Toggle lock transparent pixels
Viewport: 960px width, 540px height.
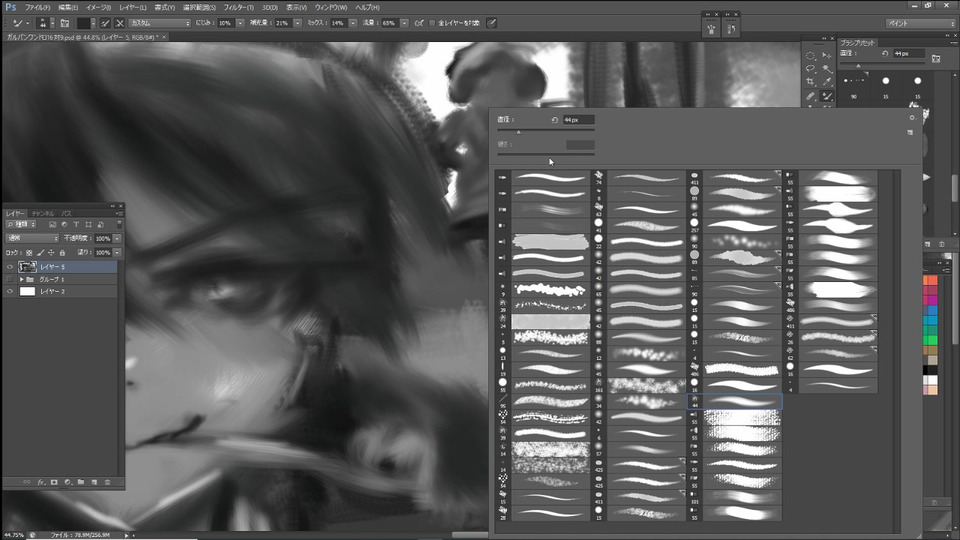(29, 253)
